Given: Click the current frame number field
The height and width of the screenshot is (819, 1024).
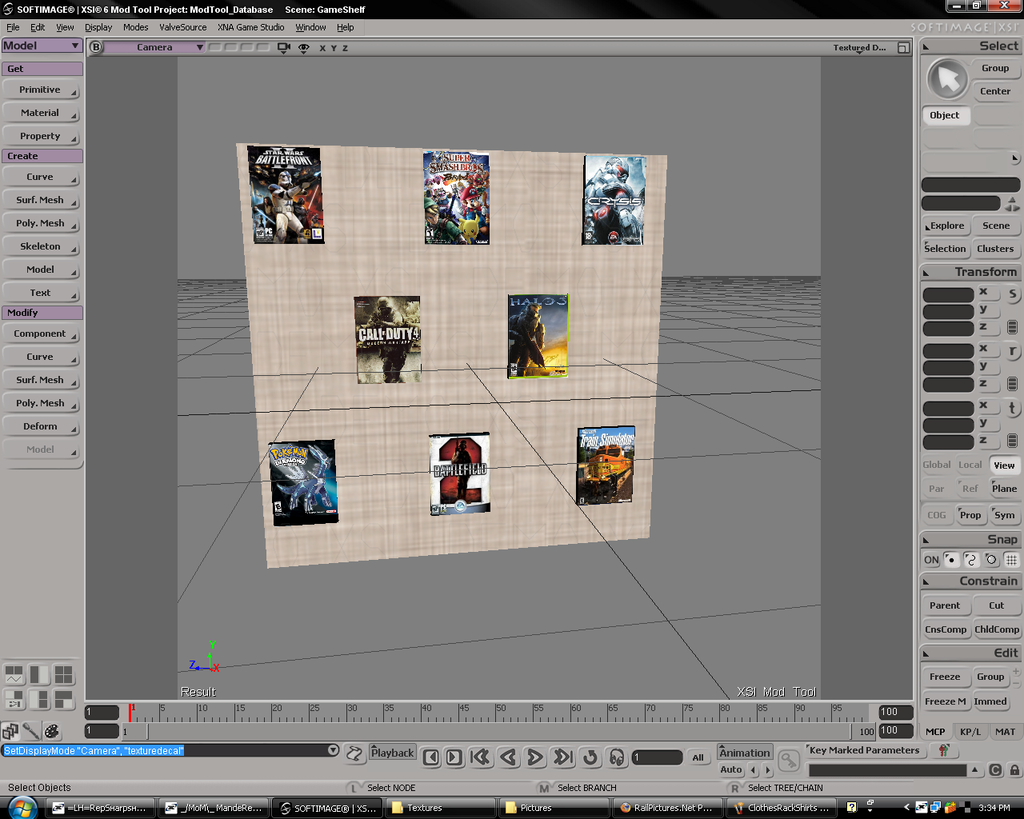Looking at the screenshot, I should [657, 758].
